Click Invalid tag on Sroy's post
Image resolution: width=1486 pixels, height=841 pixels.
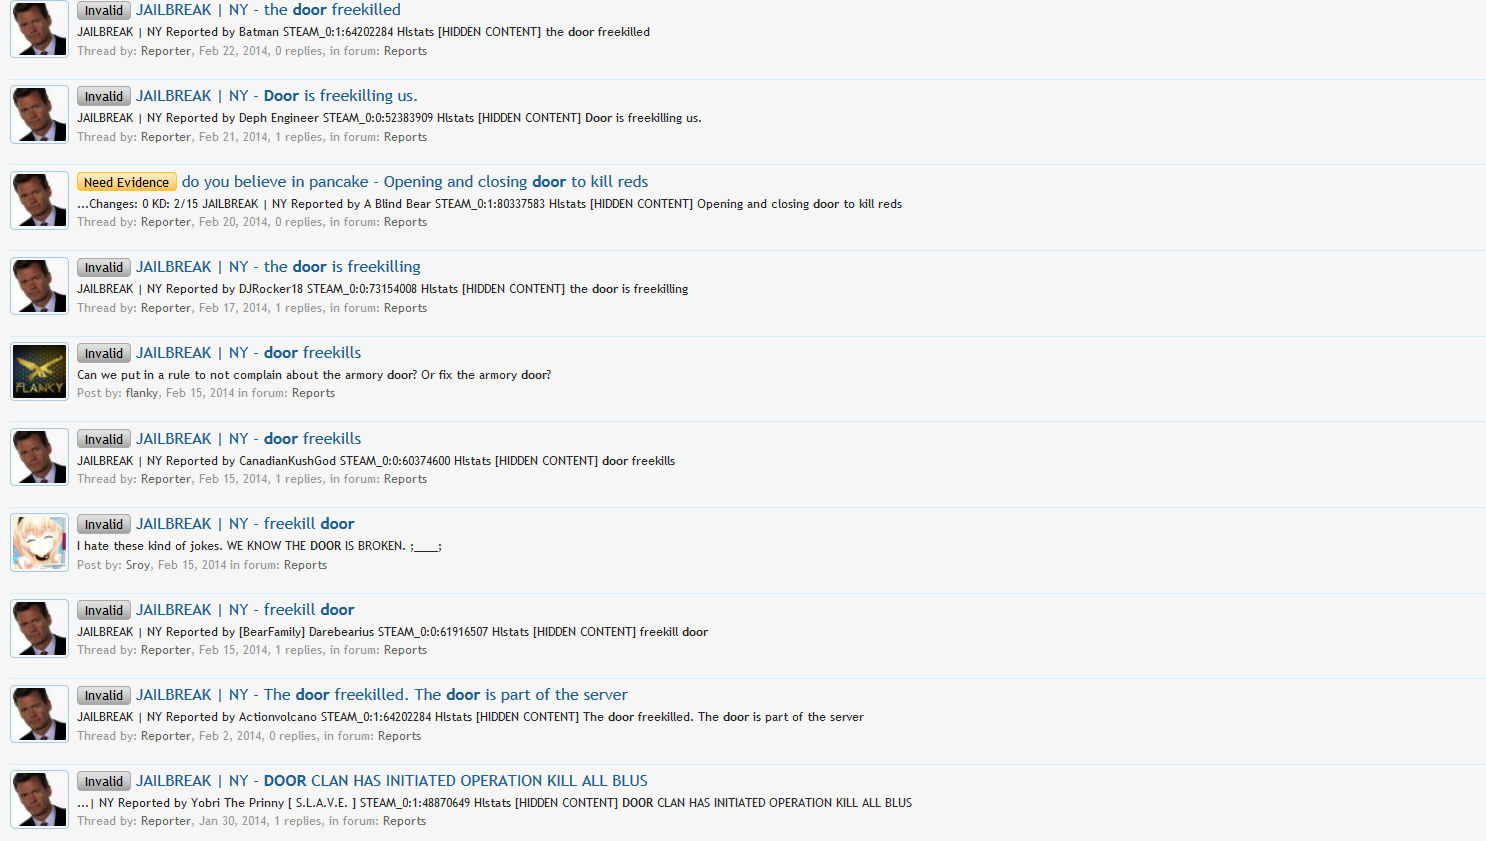click(x=104, y=524)
